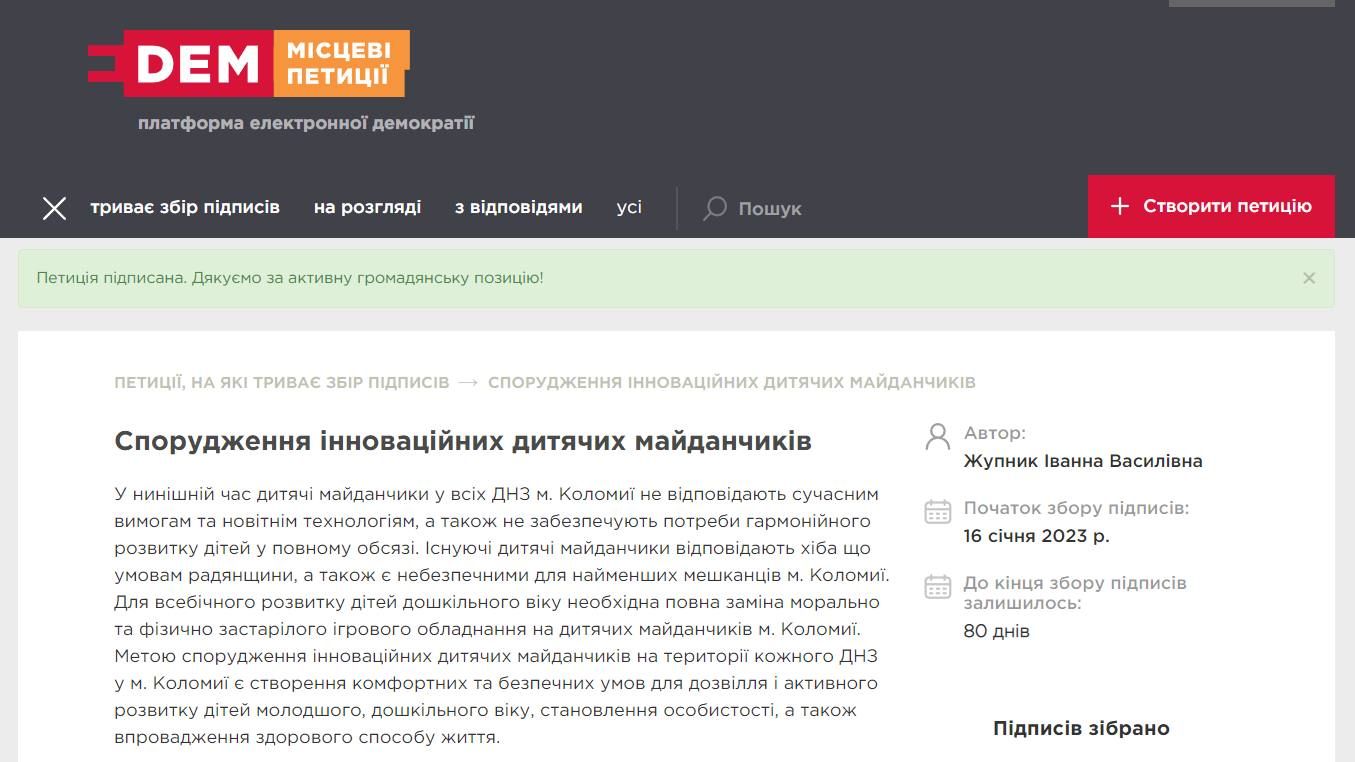Click the calendar icon next to Початок збору підписів
This screenshot has width=1355, height=762.
pyautogui.click(x=936, y=512)
